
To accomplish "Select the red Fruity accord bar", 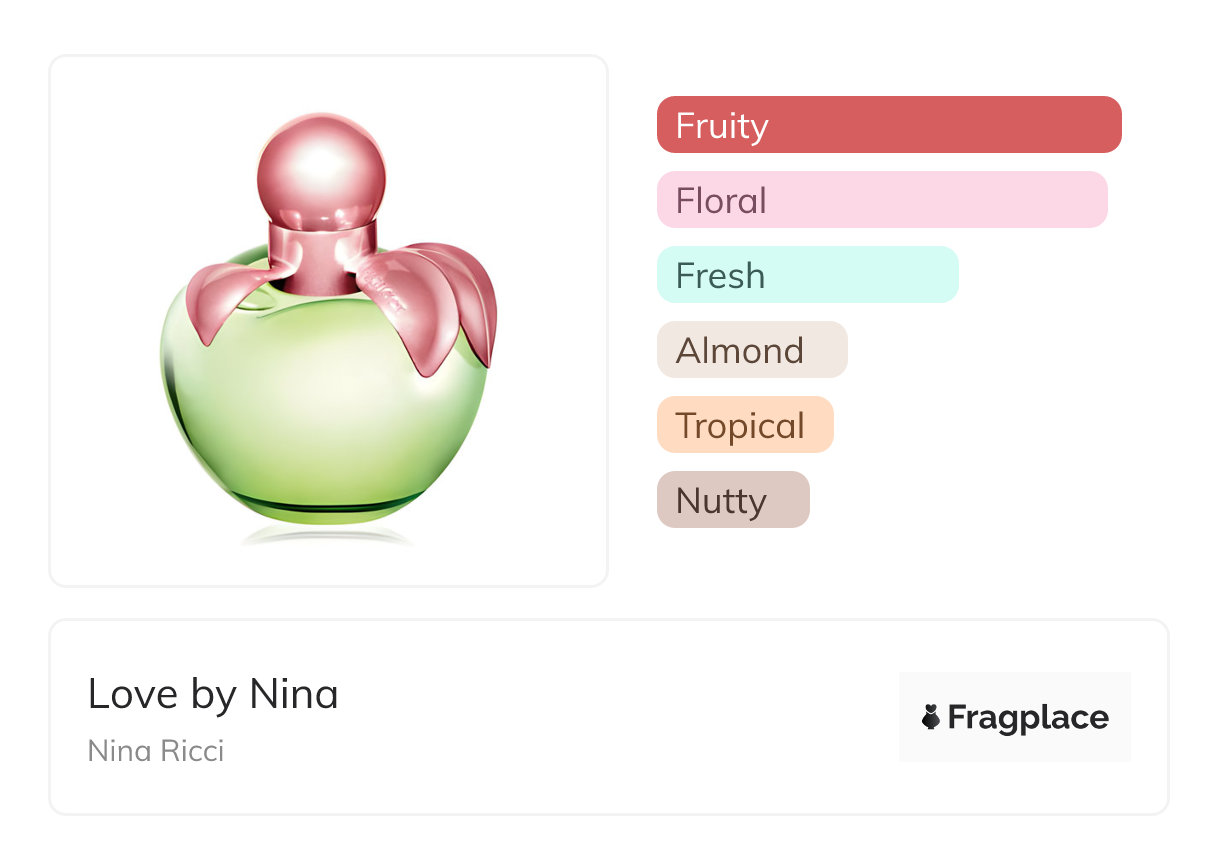I will pos(889,125).
